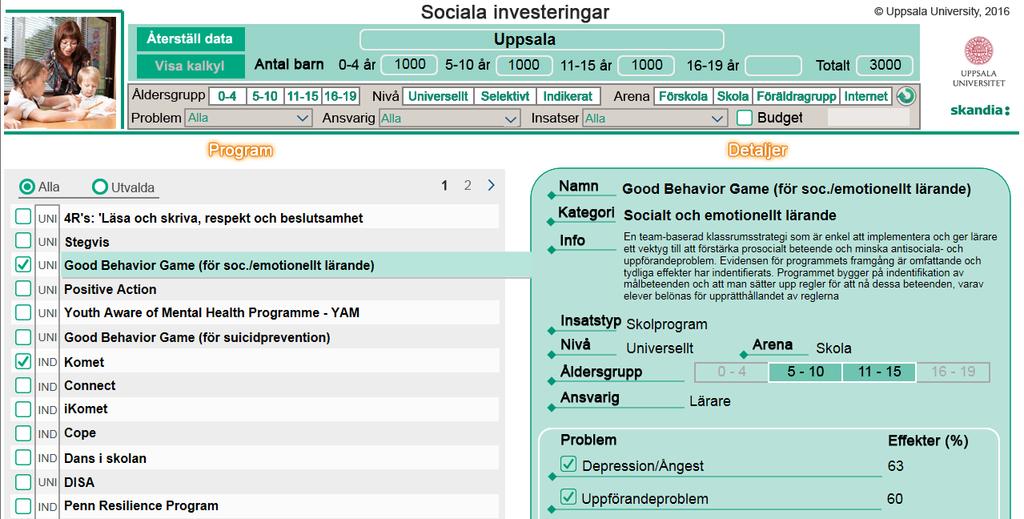Image resolution: width=1024 pixels, height=519 pixels.
Task: Filter by Åldersgrupp 11-15
Action: 302,96
